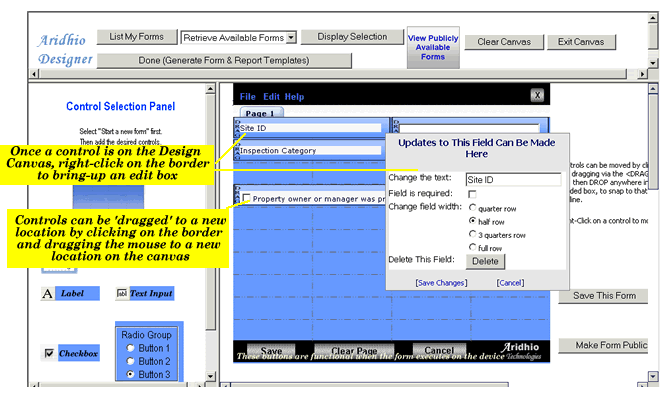This screenshot has width=660, height=400.
Task: Choose the Checkbox control text
Action: (79, 353)
